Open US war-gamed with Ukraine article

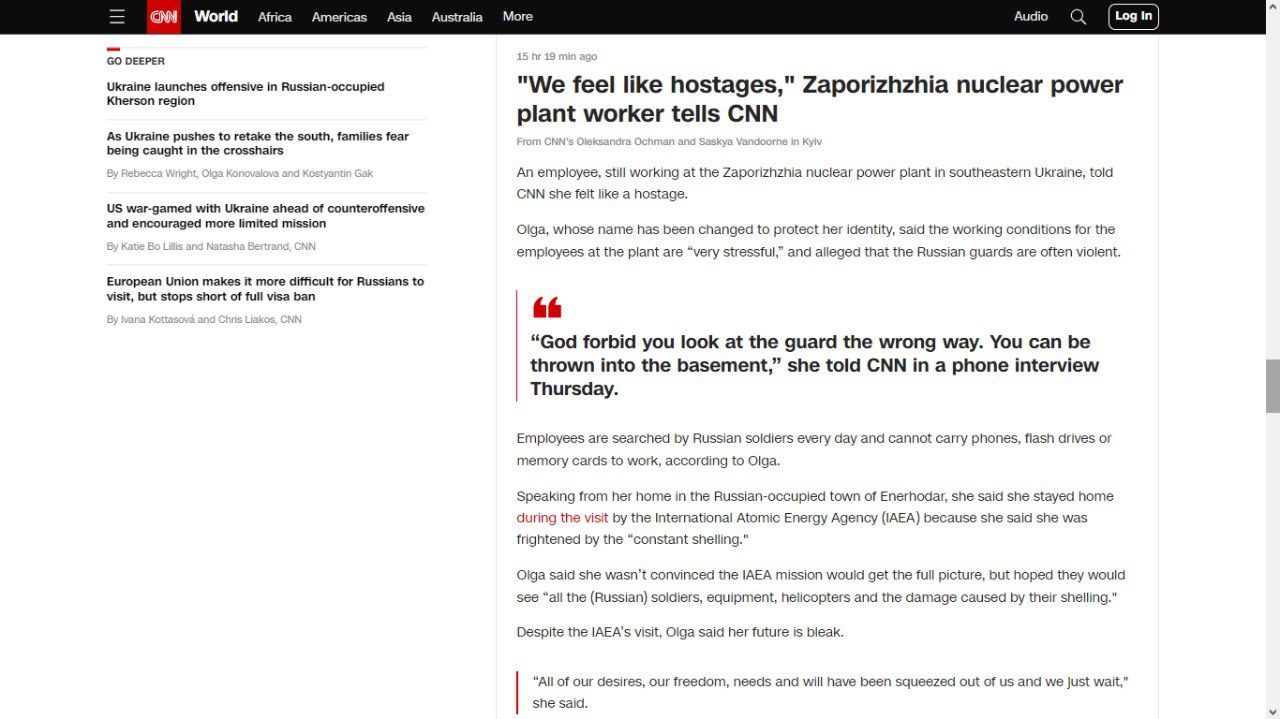point(266,216)
